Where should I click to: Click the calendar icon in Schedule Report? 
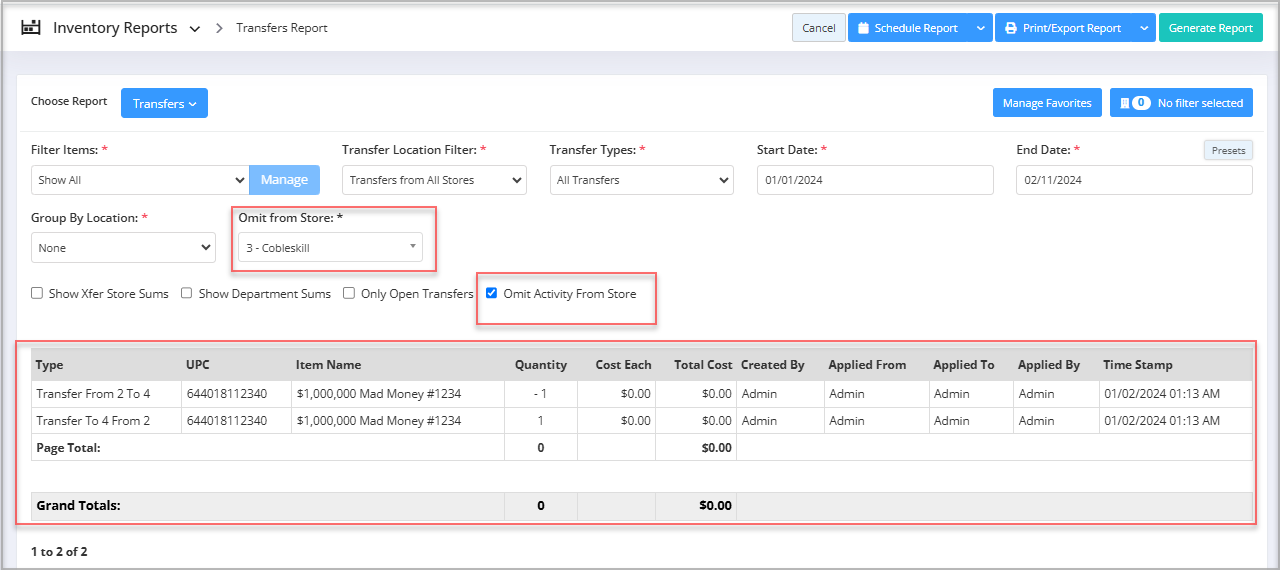[862, 28]
